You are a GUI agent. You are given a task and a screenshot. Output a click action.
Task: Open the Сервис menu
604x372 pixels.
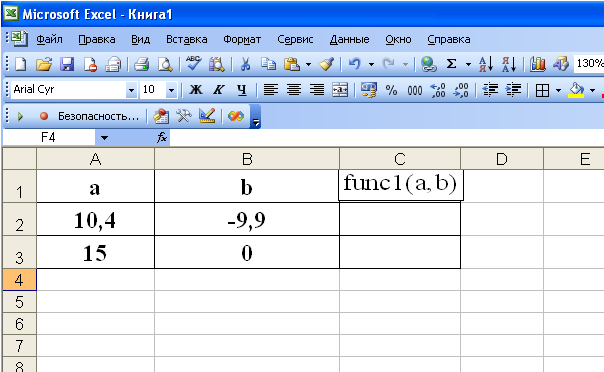(295, 39)
